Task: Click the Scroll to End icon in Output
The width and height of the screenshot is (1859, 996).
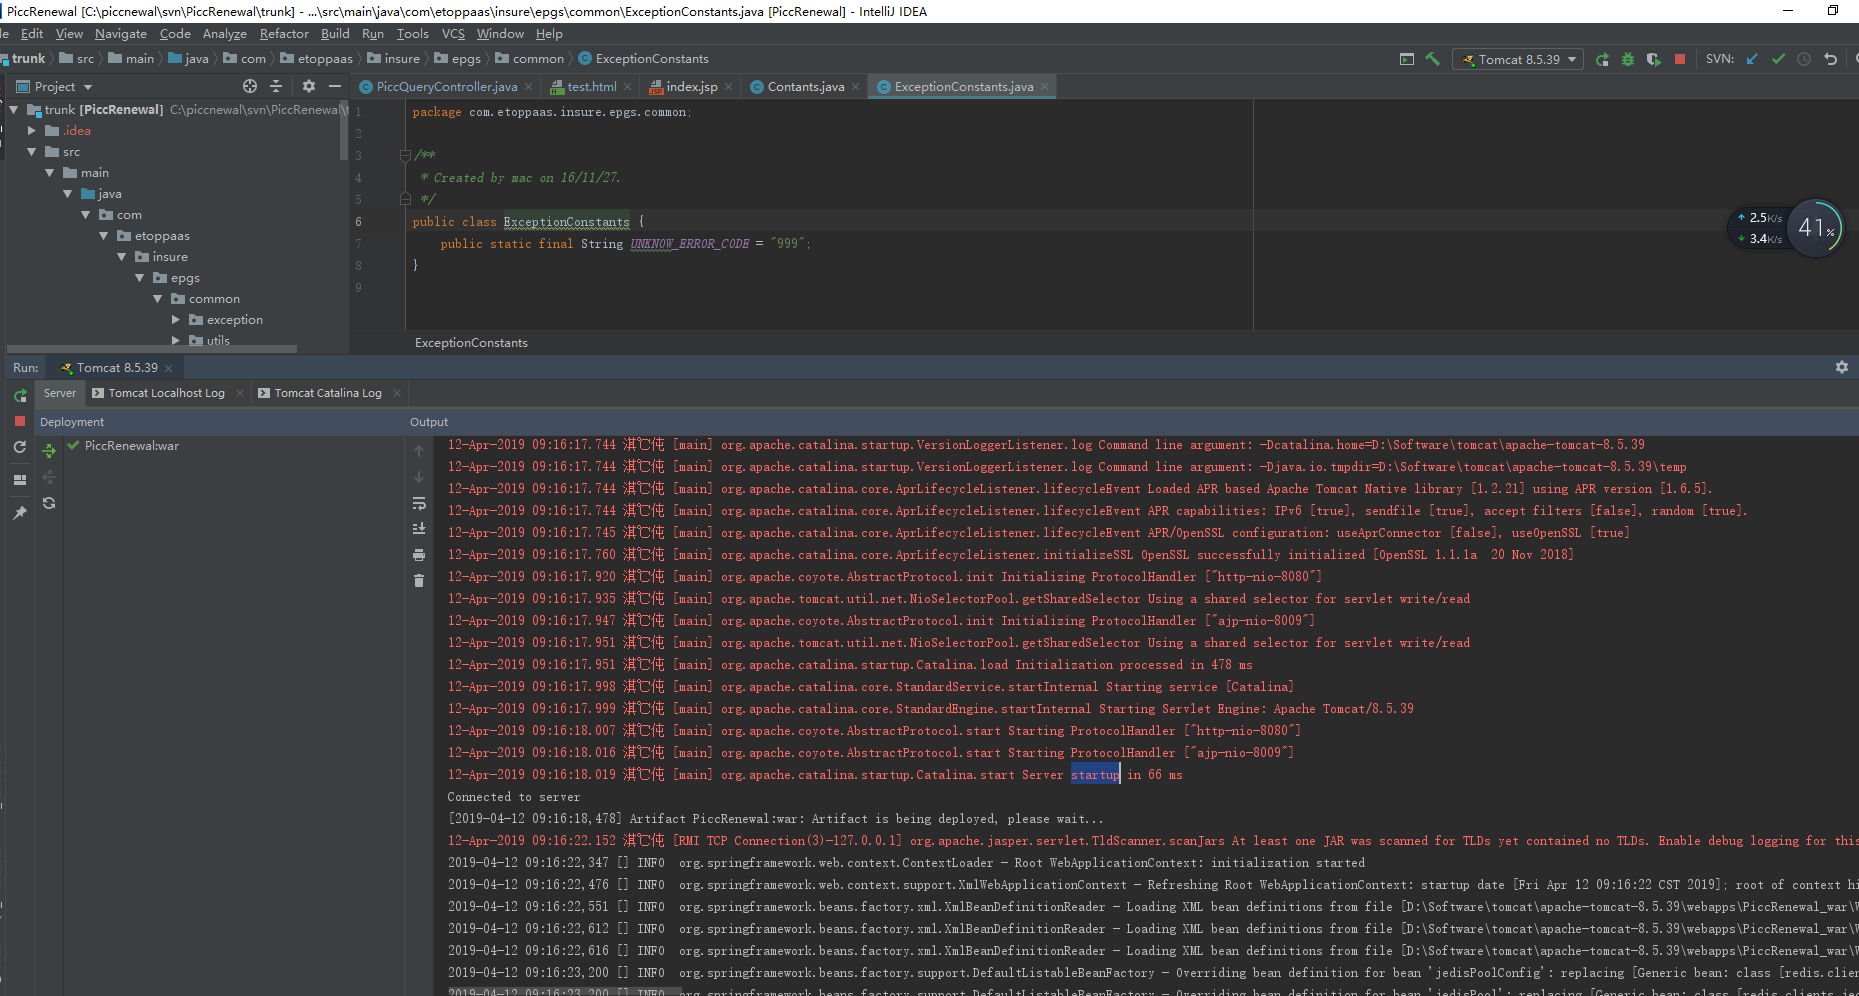Action: 419,528
